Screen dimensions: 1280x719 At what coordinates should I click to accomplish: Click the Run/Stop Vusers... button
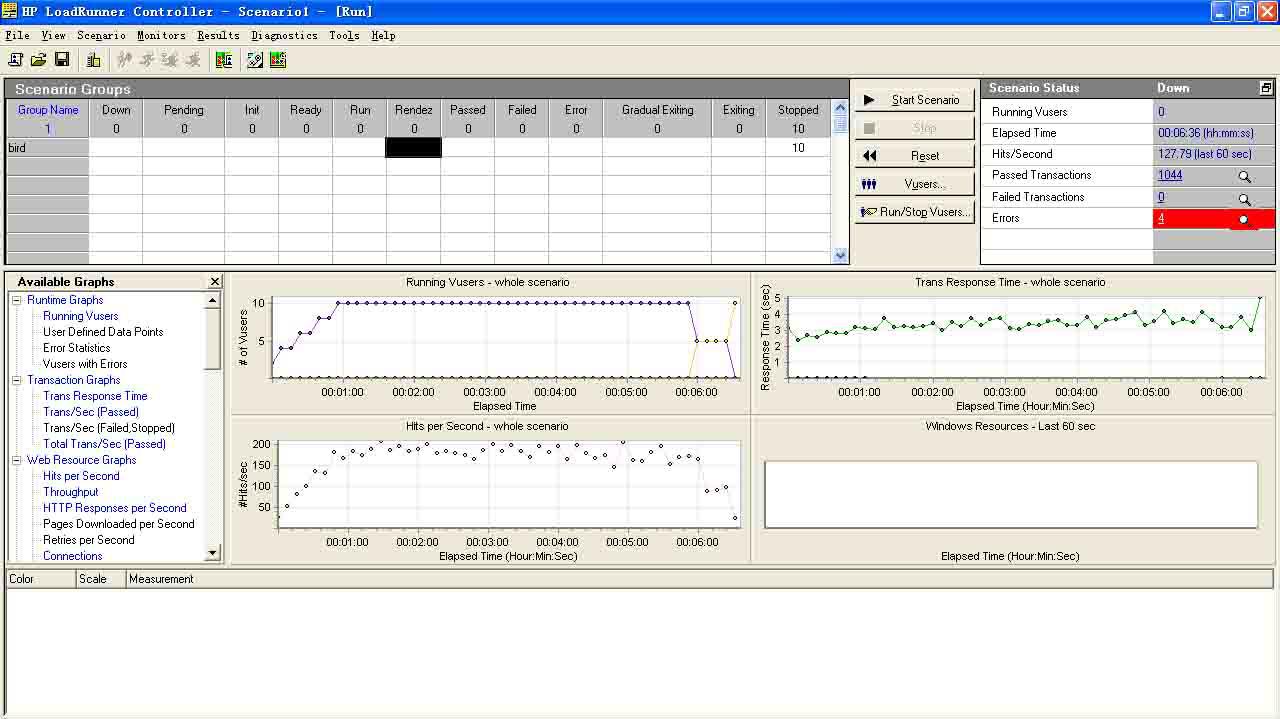pyautogui.click(x=914, y=212)
